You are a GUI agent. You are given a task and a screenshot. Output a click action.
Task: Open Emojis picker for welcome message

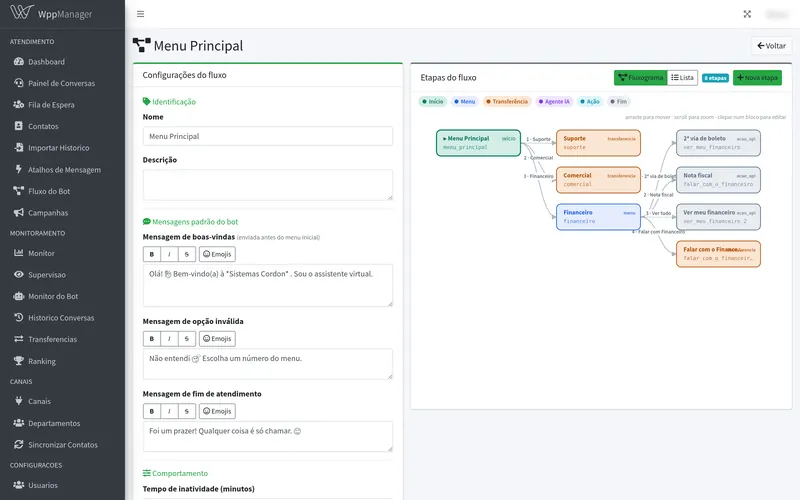coord(217,254)
